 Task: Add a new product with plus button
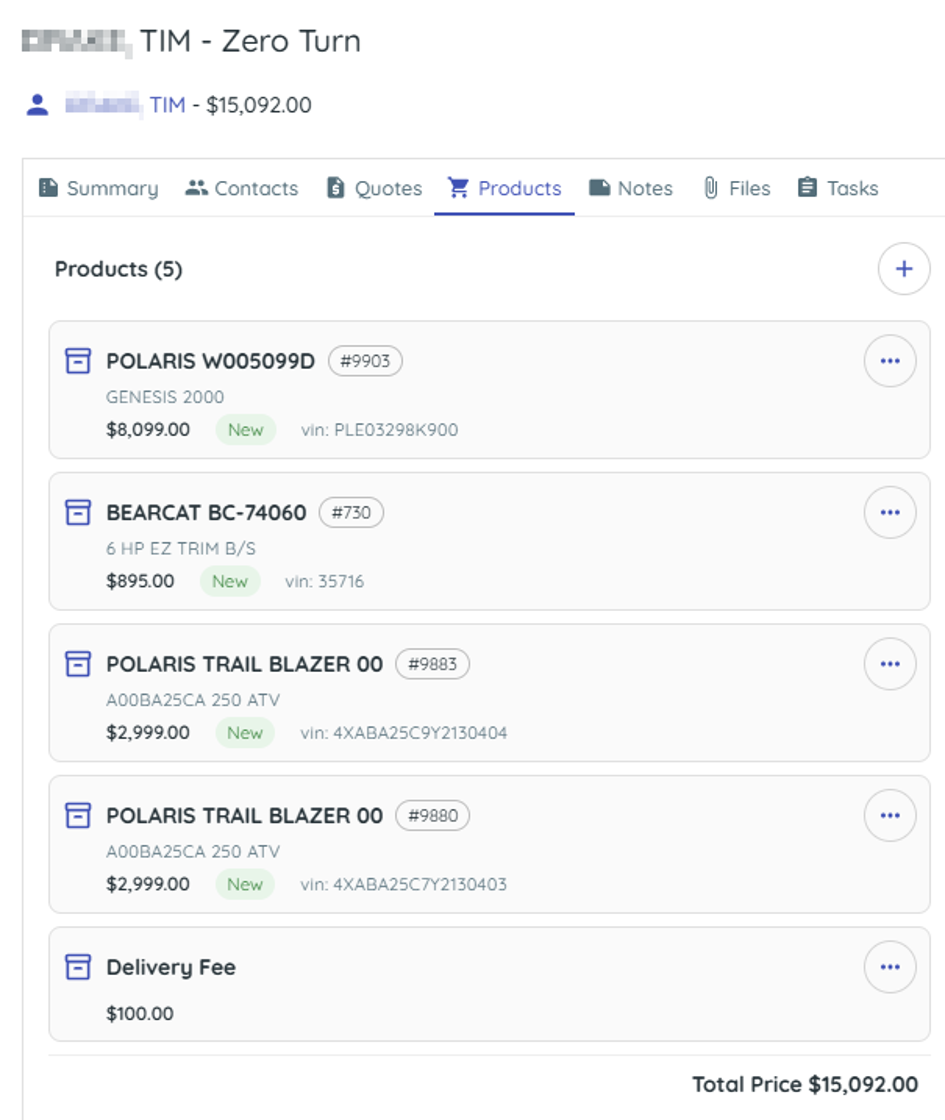(904, 269)
